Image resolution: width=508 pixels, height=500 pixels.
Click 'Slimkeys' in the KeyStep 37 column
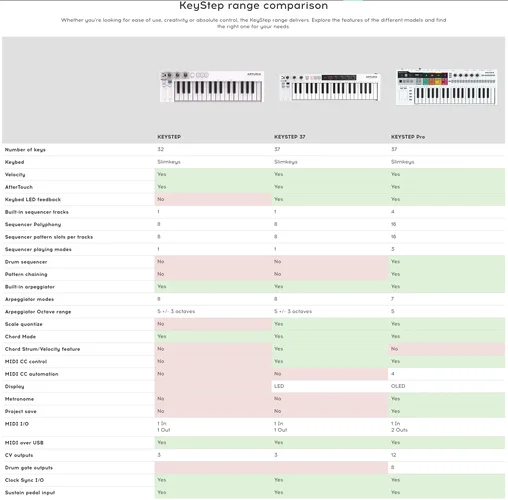point(286,162)
